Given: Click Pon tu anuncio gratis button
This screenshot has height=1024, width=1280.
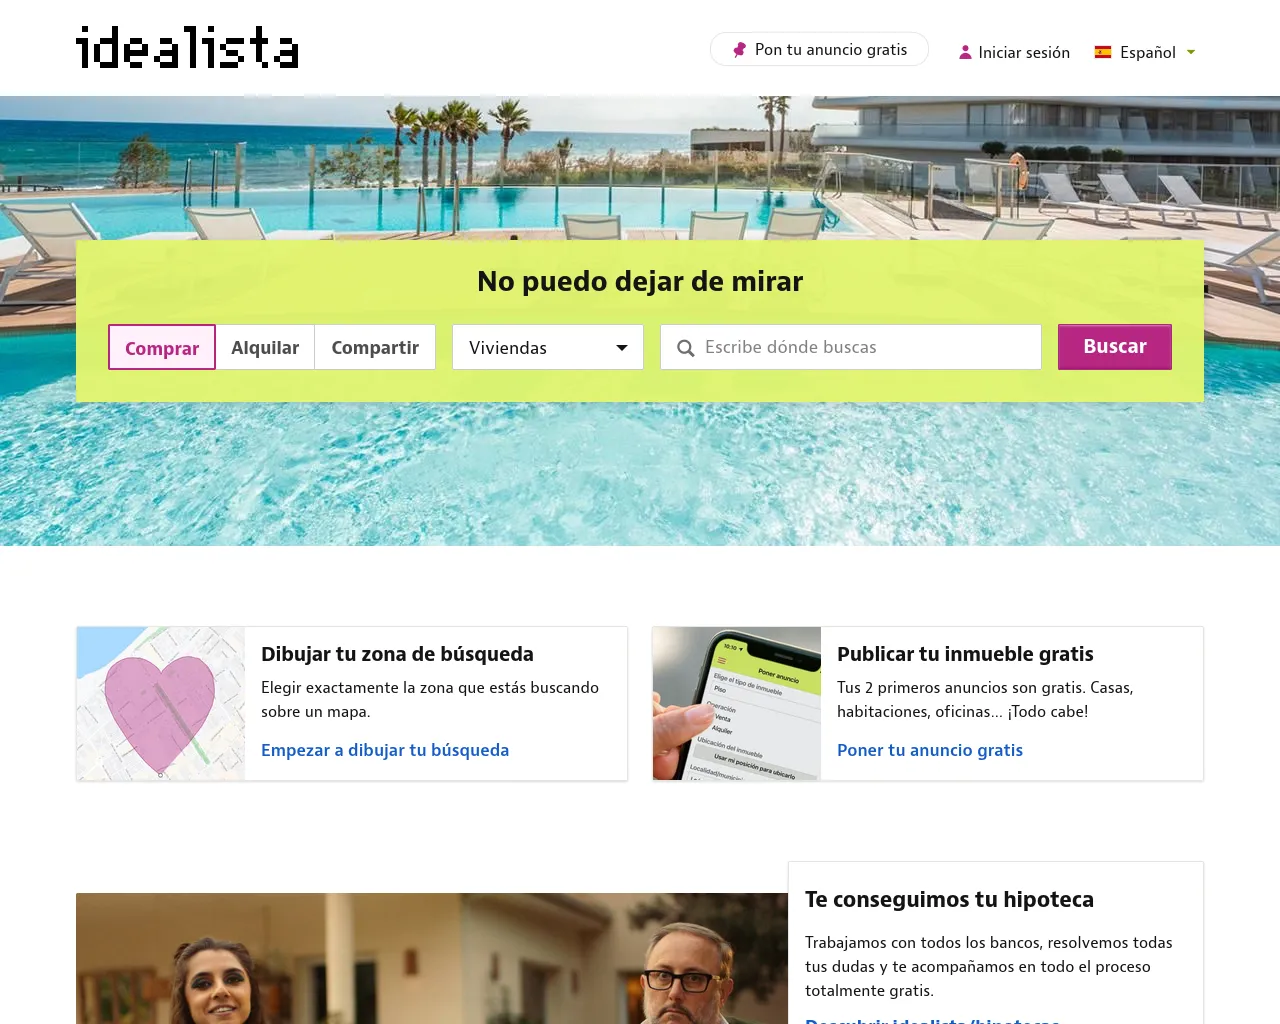Looking at the screenshot, I should tap(819, 49).
